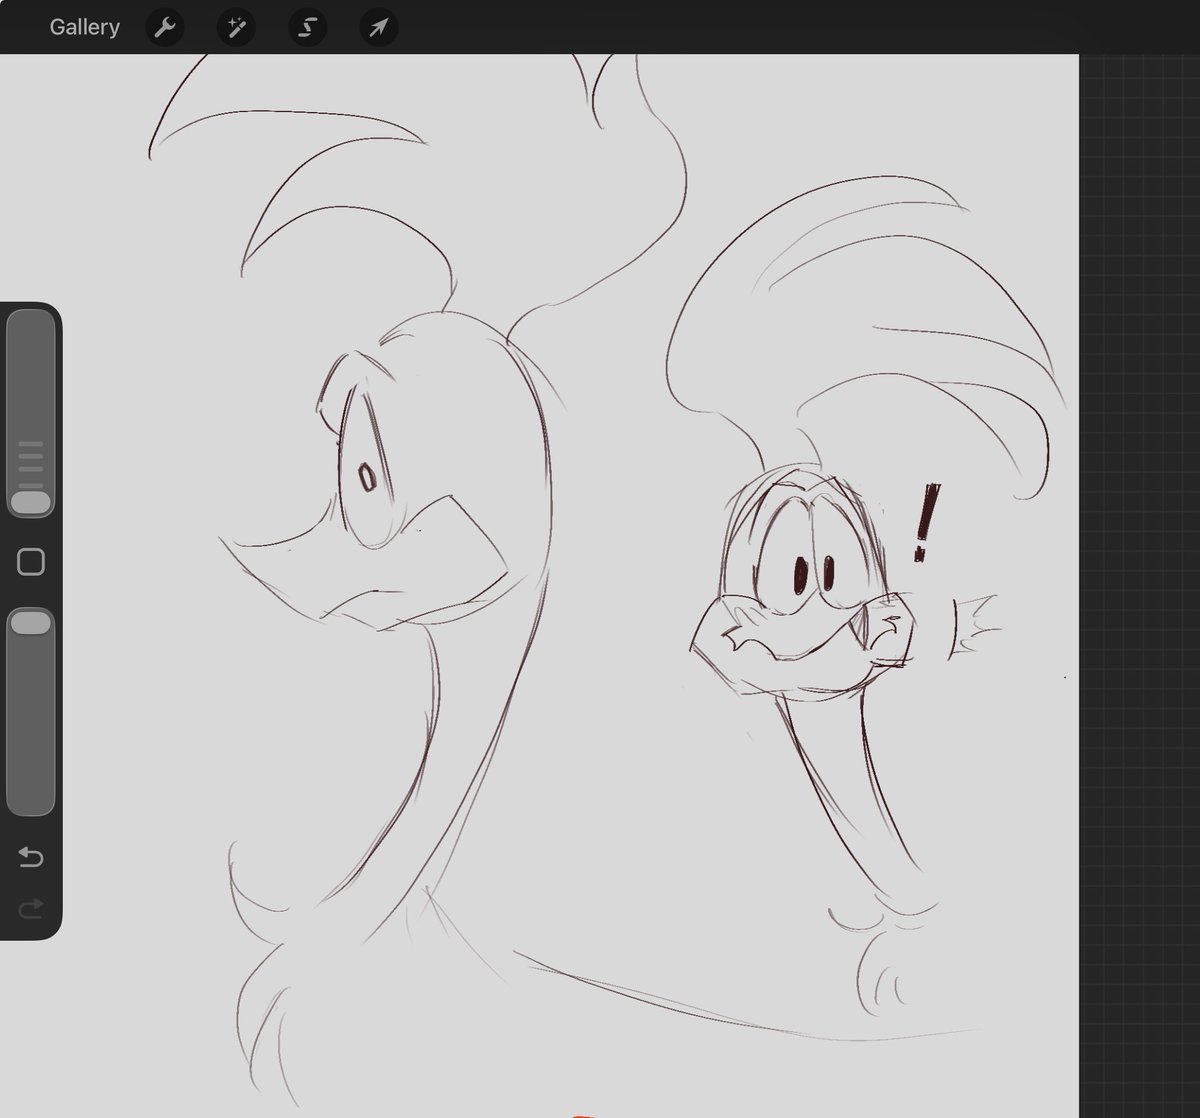Open the Adjustments magic wand menu
Screen dimensions: 1200x1118
tap(236, 27)
